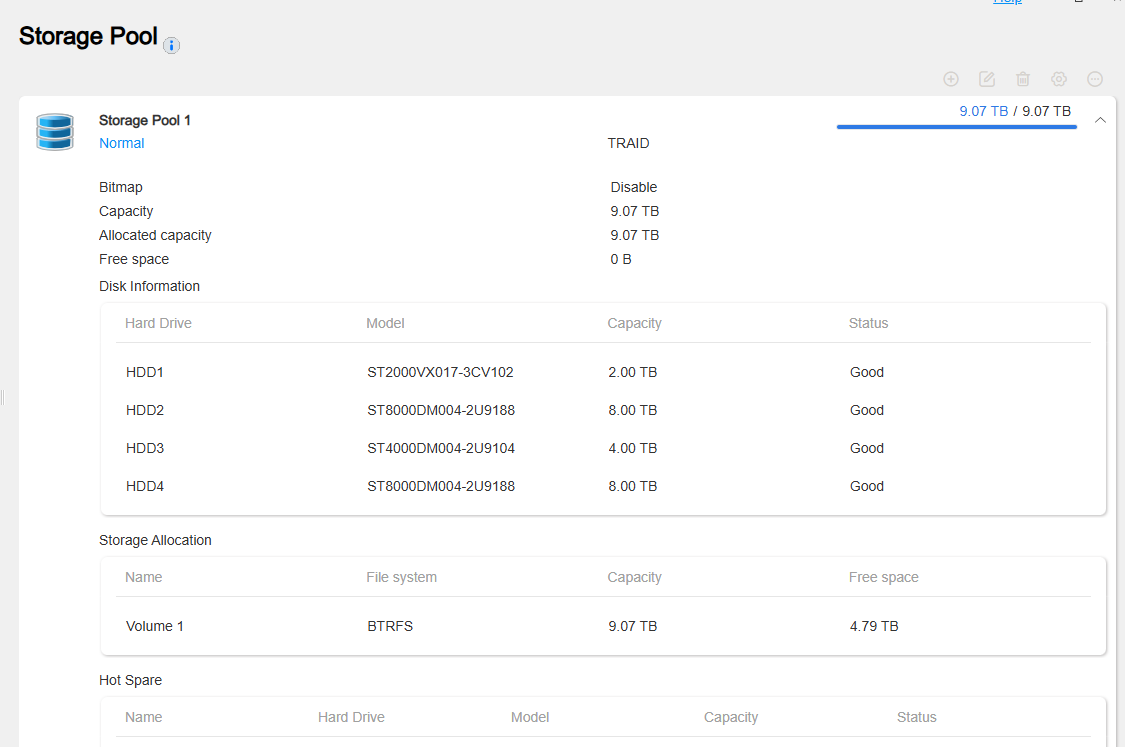This screenshot has width=1125, height=747.
Task: Click model ST2000VX017-3CV102
Action: pos(441,372)
